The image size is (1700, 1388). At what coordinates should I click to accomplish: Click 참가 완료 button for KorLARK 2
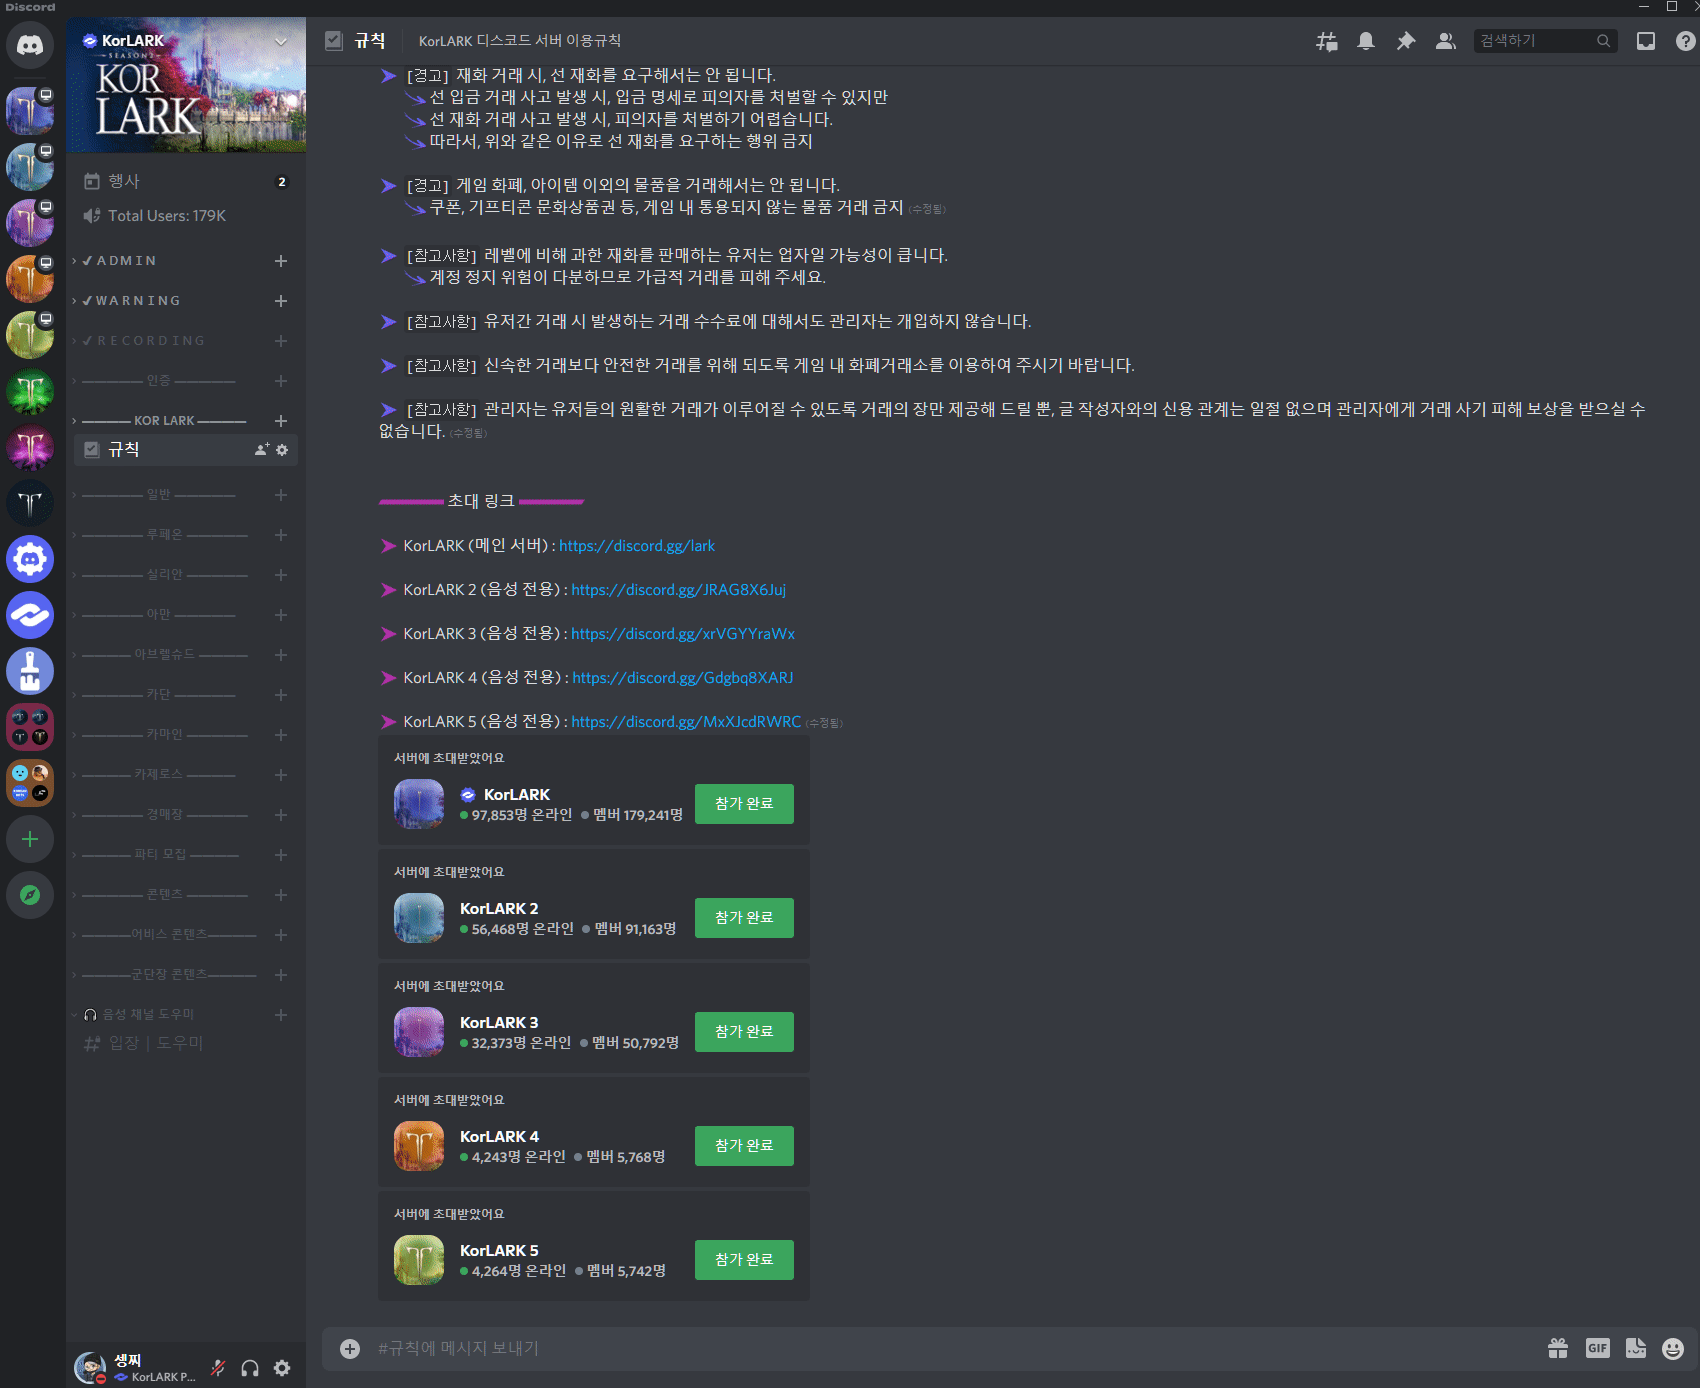click(744, 917)
